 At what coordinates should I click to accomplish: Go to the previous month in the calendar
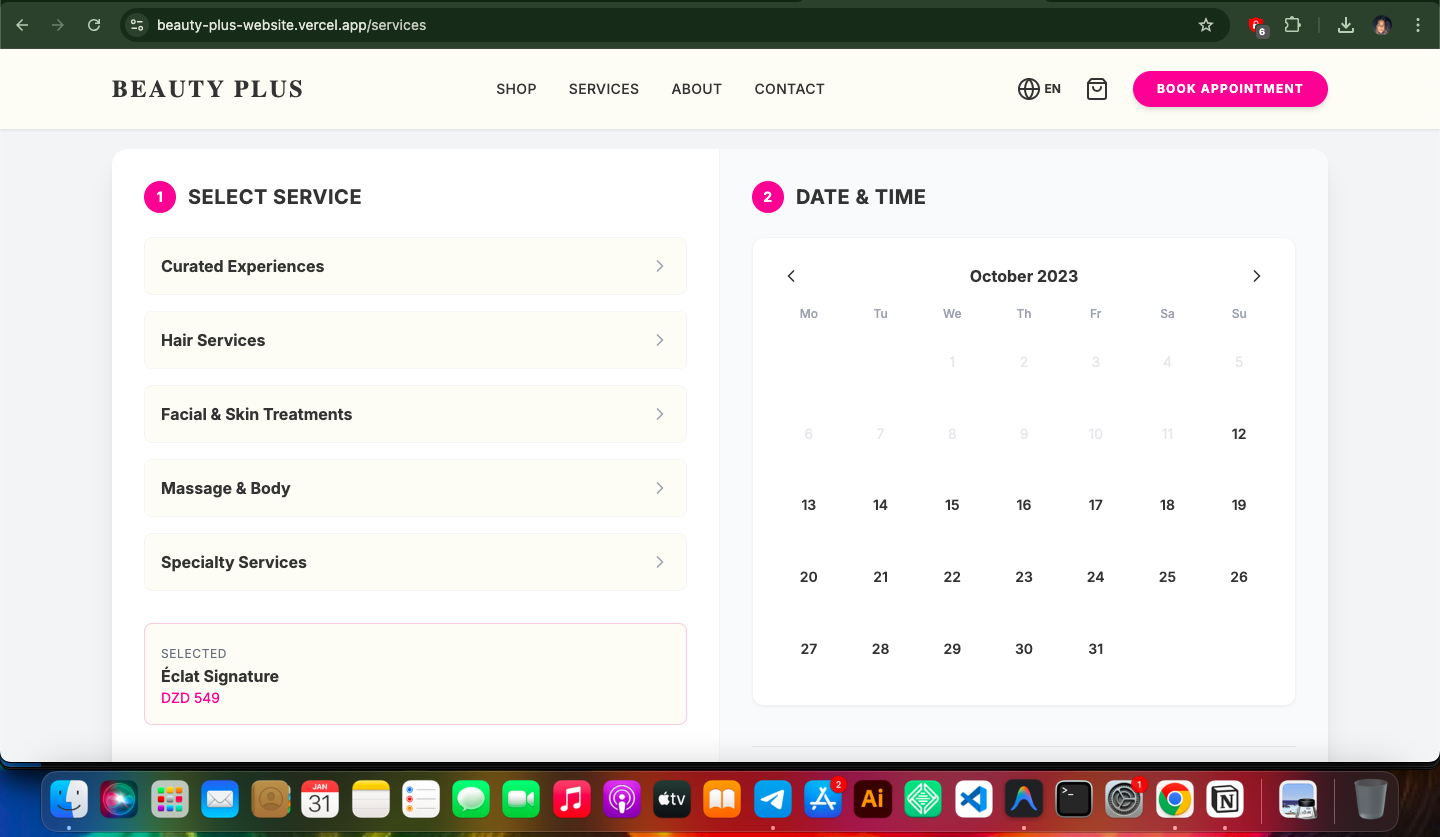791,276
